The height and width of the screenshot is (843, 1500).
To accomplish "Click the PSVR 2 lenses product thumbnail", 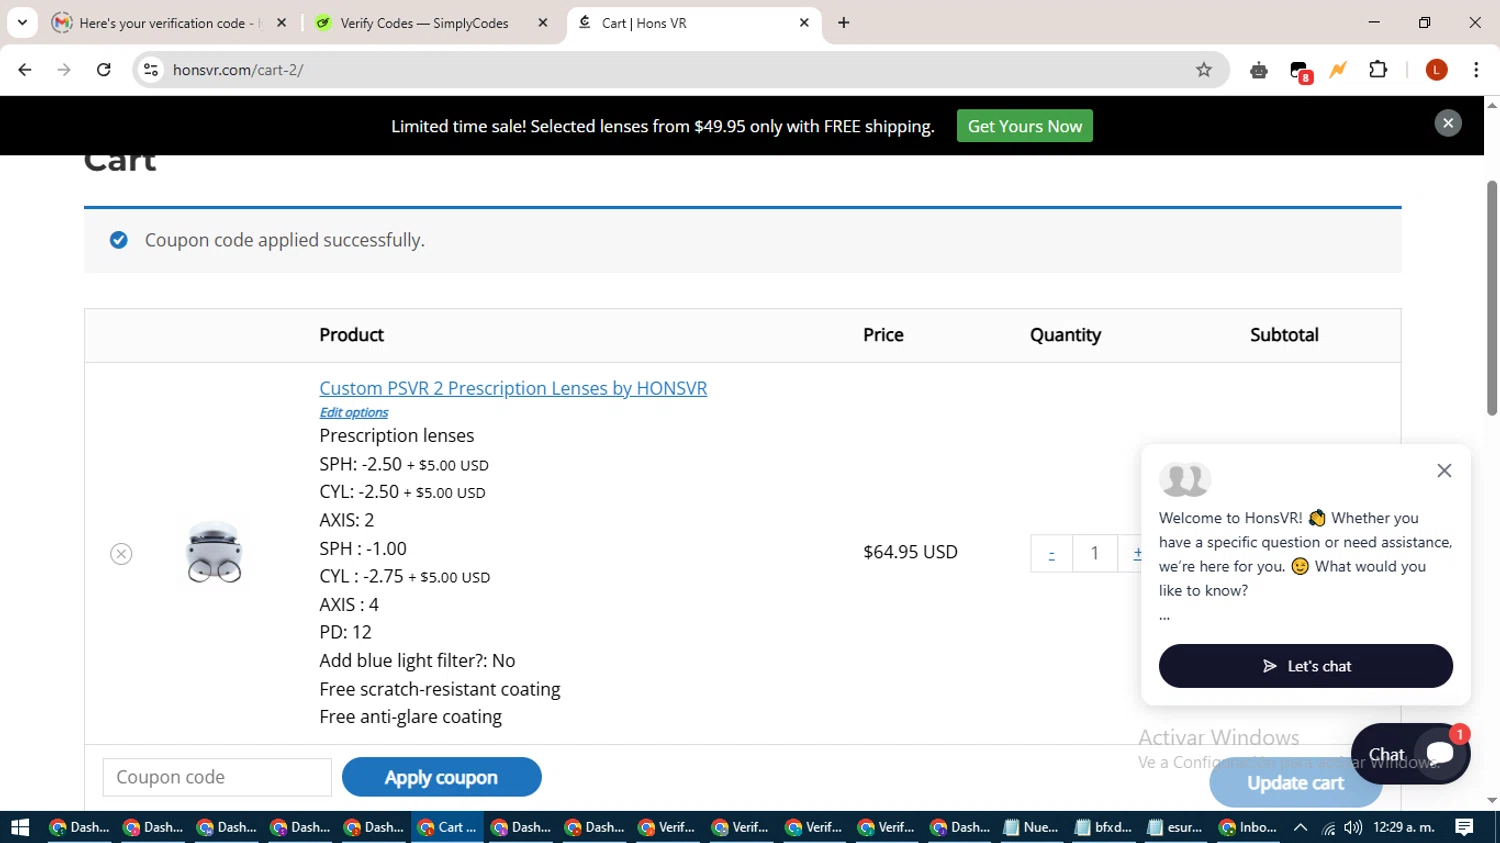I will coord(214,552).
